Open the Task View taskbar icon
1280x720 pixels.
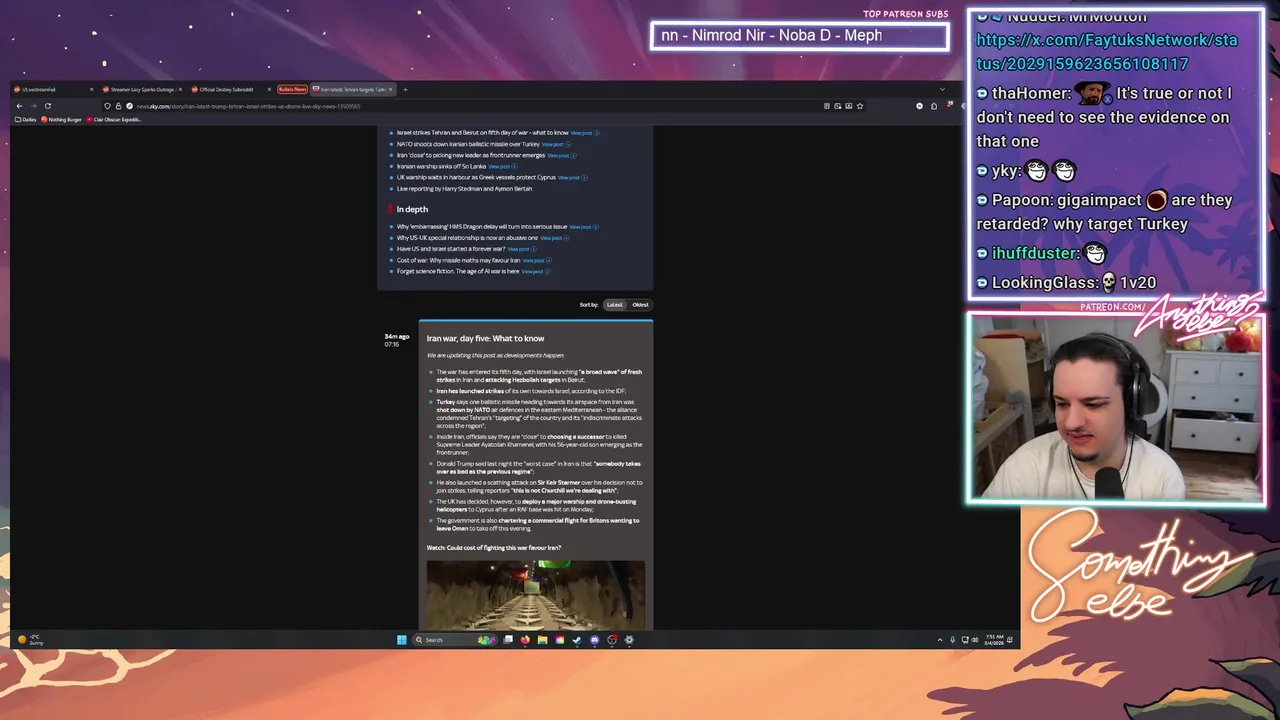(508, 640)
